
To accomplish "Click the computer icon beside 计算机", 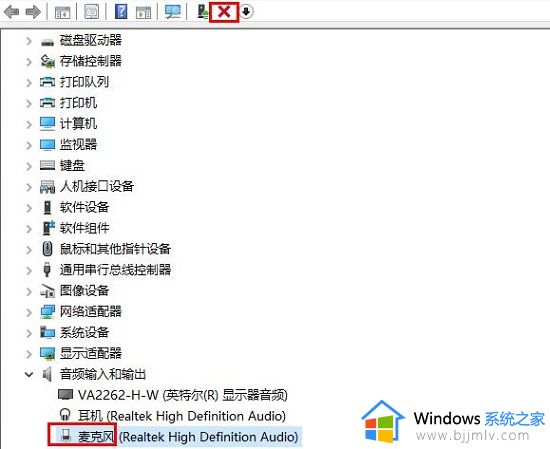I will (x=47, y=124).
